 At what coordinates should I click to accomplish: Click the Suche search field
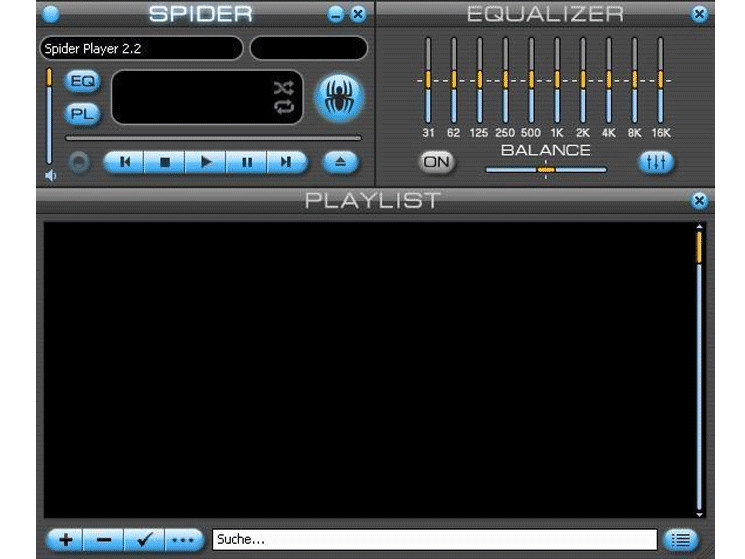click(x=434, y=540)
